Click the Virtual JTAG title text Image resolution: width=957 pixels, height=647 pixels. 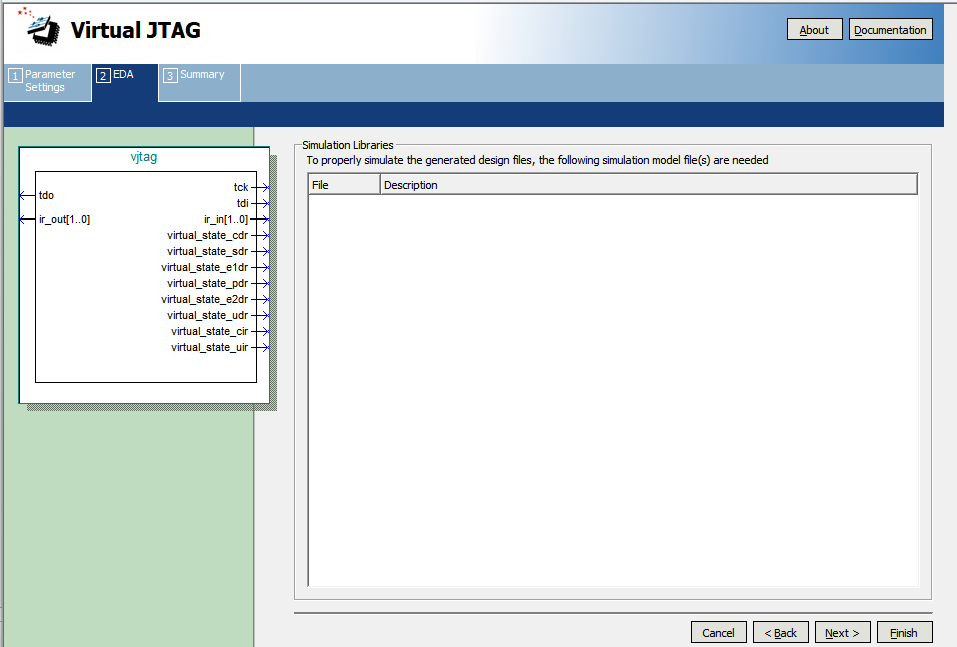135,30
